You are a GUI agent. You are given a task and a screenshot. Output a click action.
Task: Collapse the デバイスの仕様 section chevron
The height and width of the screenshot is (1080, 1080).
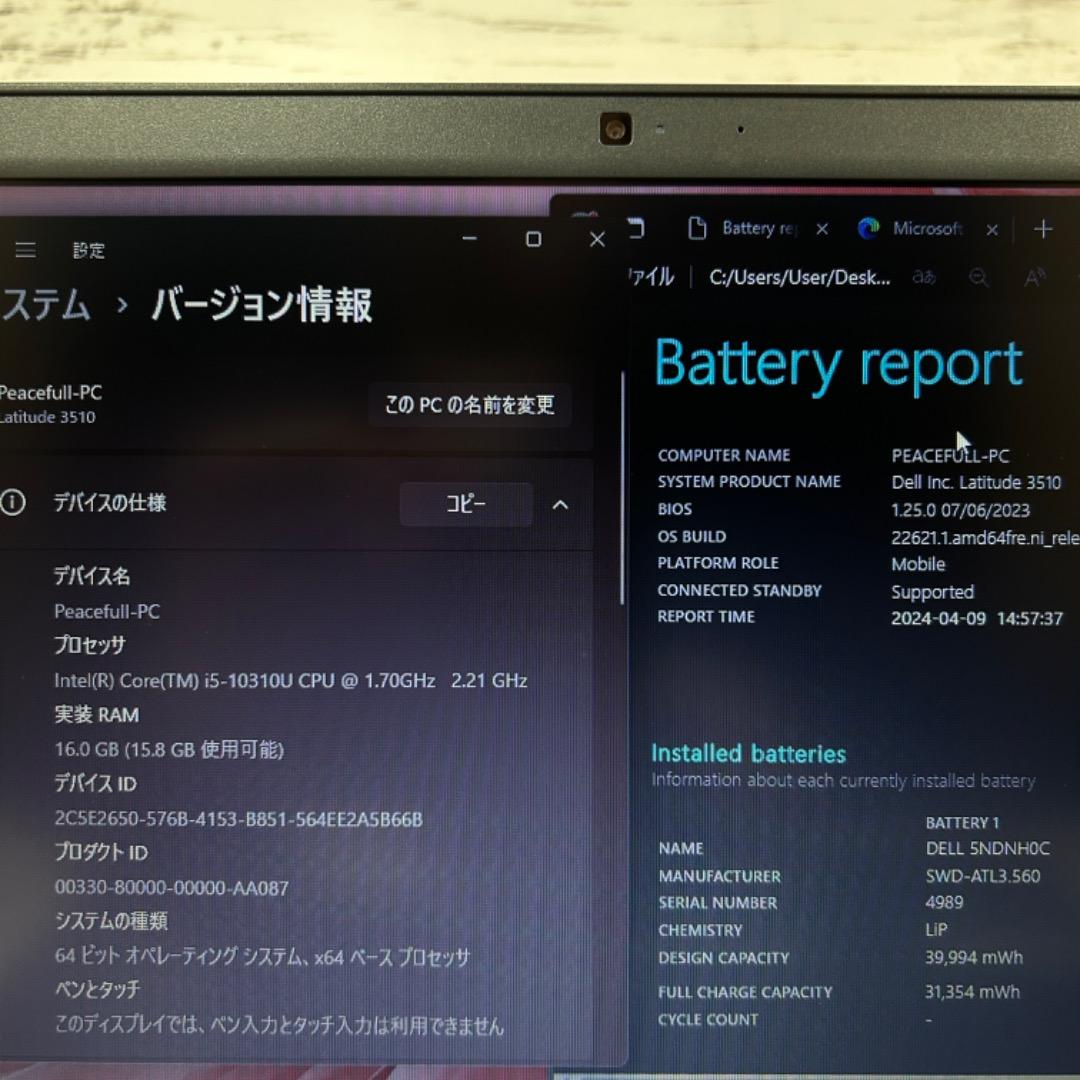point(561,505)
